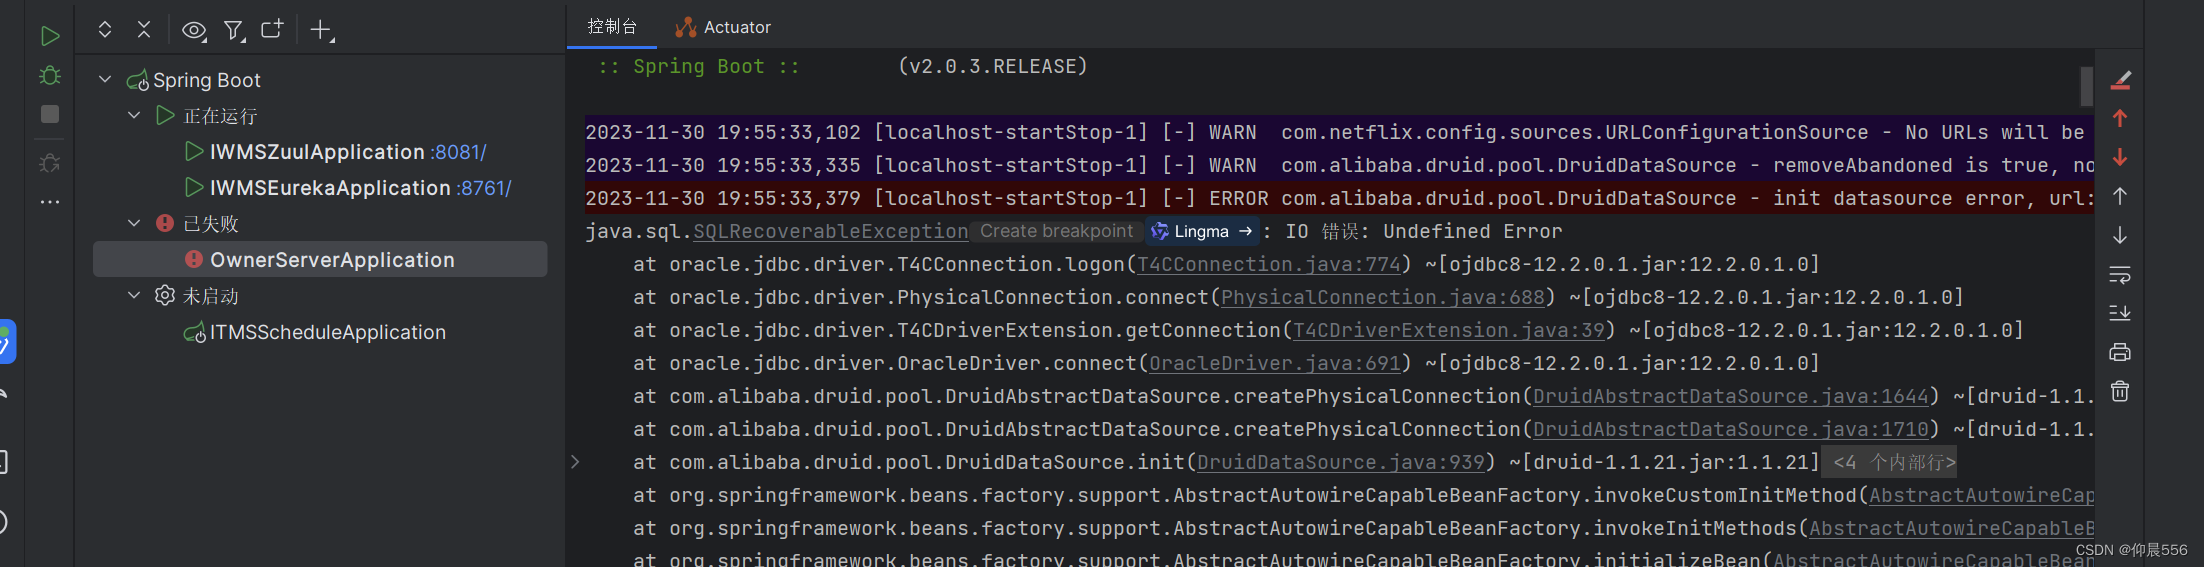Click the Debug bug icon in left toolbar
This screenshot has width=2204, height=567.
coord(50,76)
